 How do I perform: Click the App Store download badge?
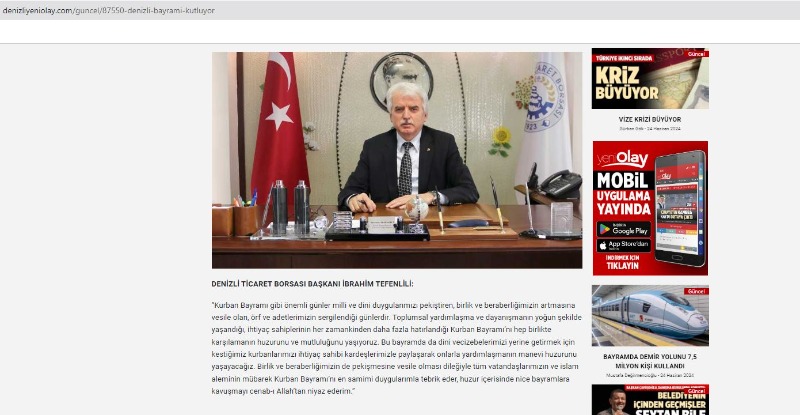click(623, 245)
